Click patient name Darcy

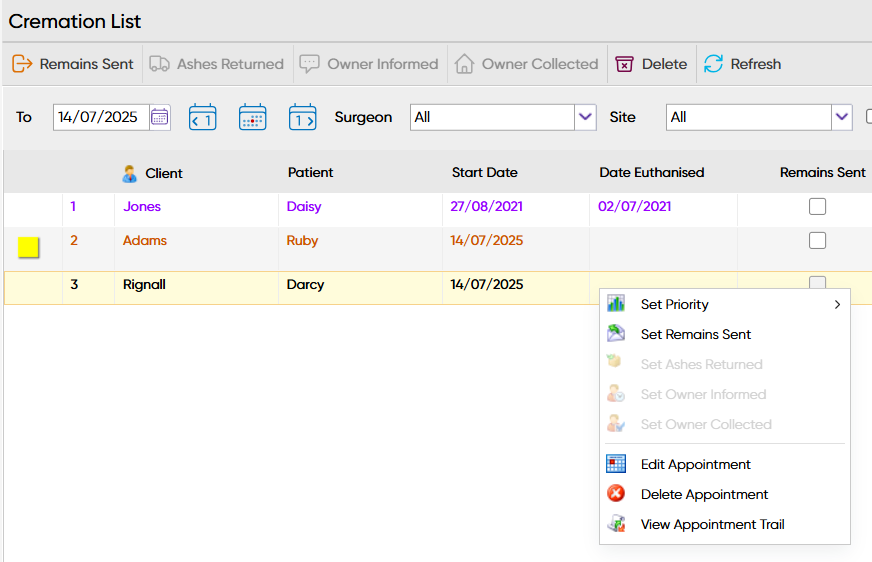[305, 284]
